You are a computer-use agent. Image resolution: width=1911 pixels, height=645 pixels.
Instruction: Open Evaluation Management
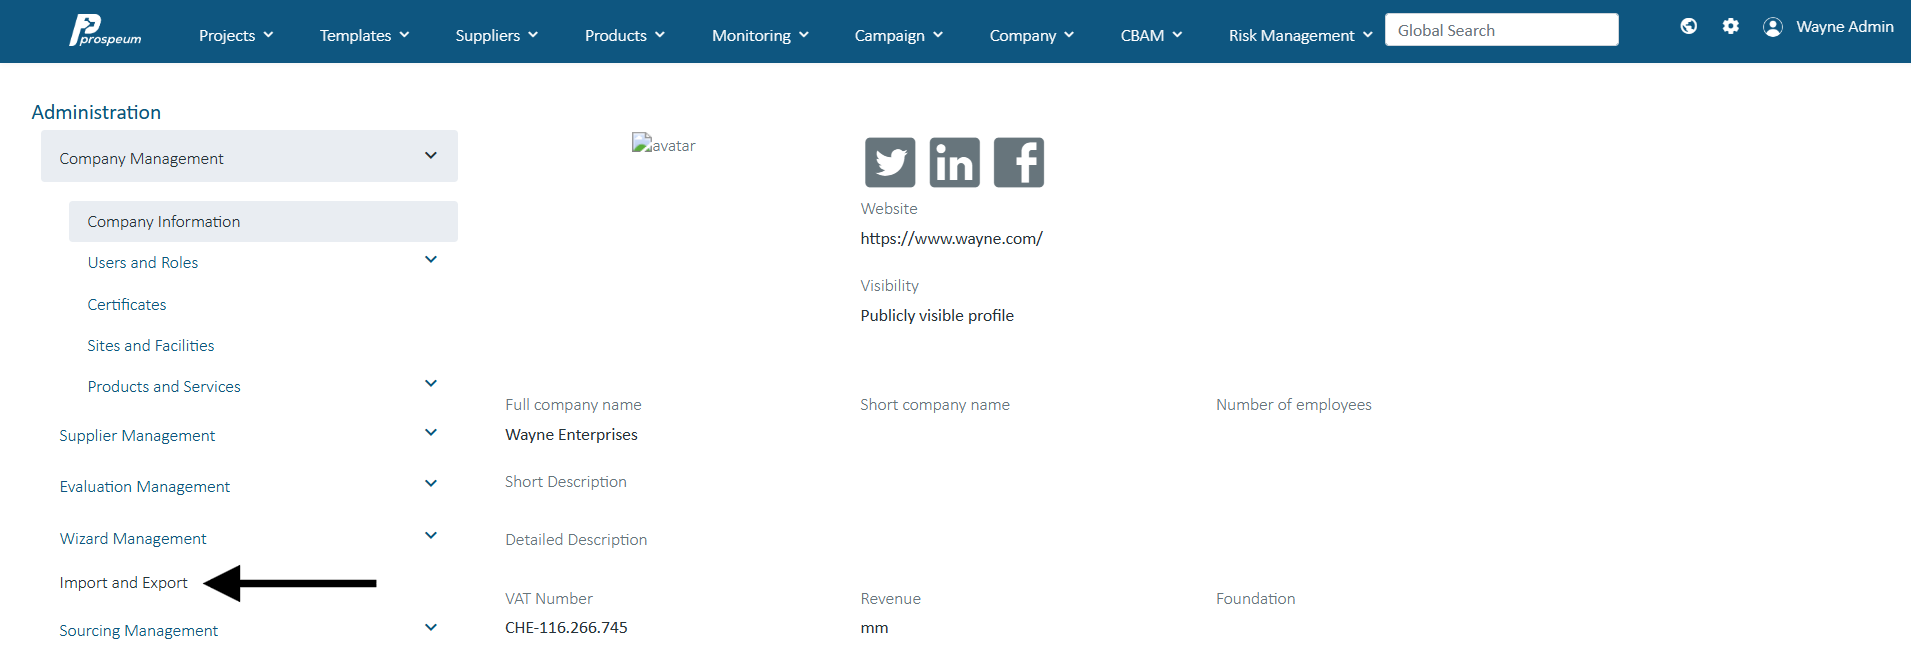pyautogui.click(x=145, y=487)
